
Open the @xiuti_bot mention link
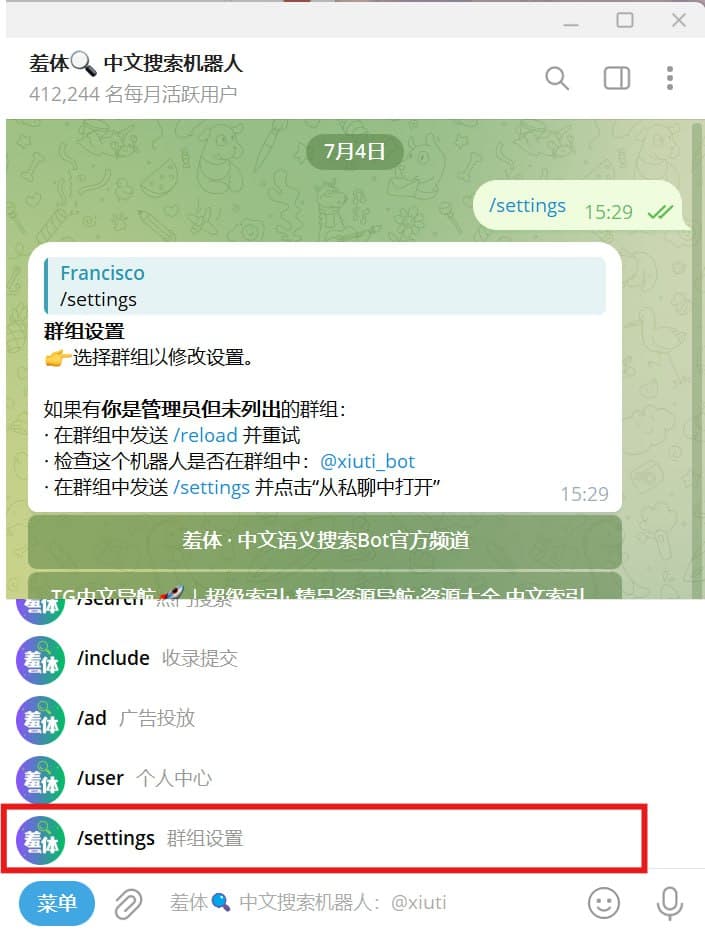point(367,461)
